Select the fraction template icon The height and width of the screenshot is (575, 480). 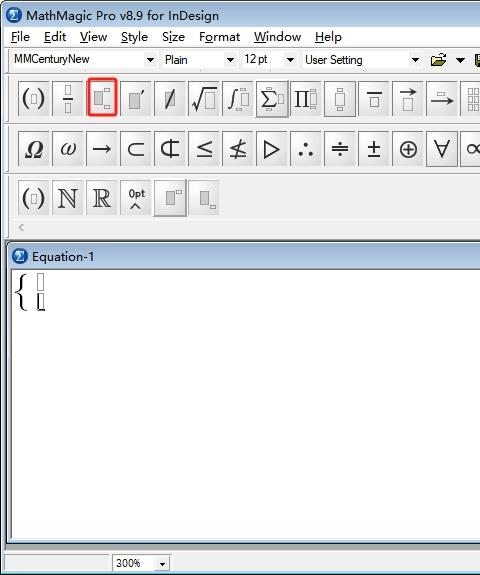pyautogui.click(x=68, y=98)
